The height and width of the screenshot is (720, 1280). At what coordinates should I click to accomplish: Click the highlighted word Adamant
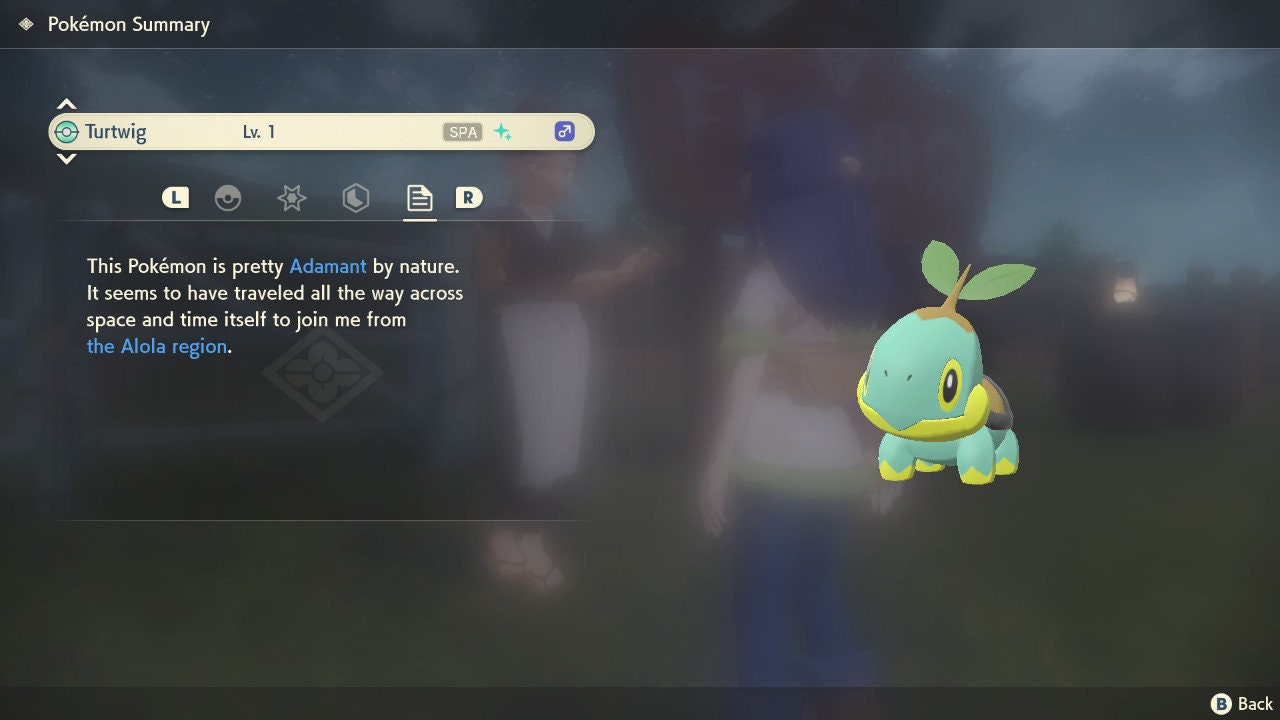tap(328, 267)
